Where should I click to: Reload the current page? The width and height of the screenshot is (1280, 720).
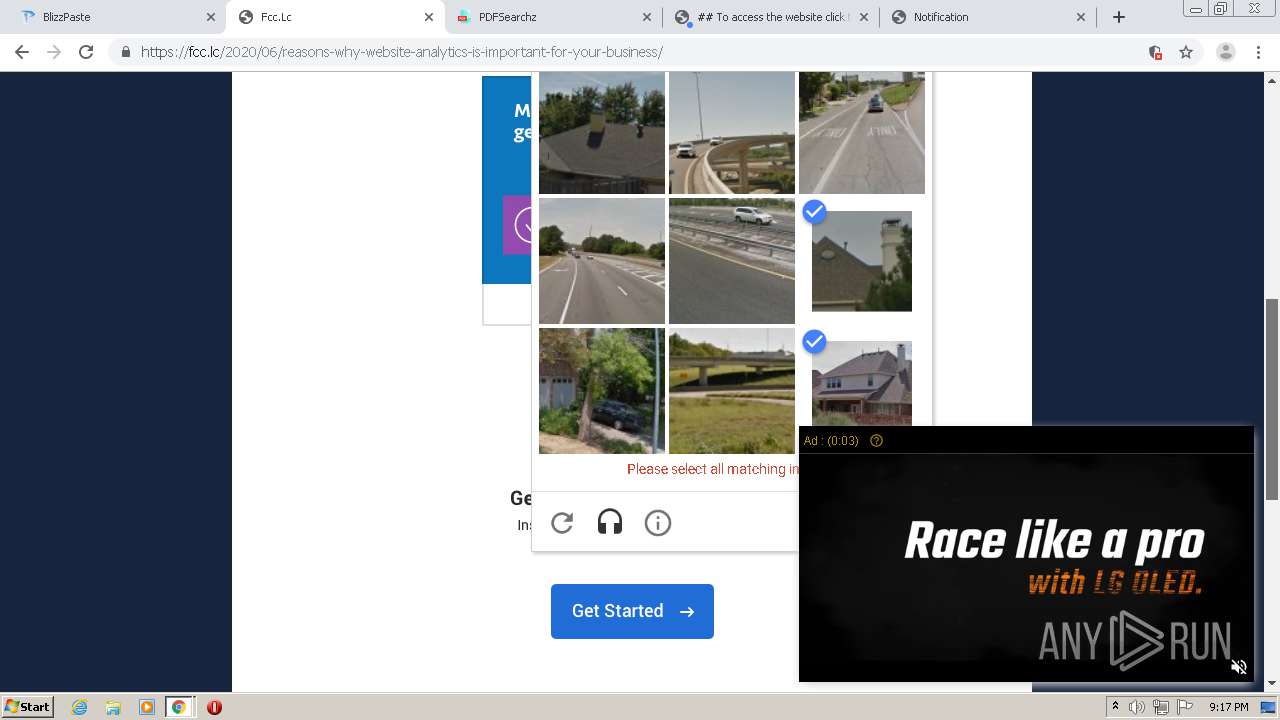click(86, 52)
